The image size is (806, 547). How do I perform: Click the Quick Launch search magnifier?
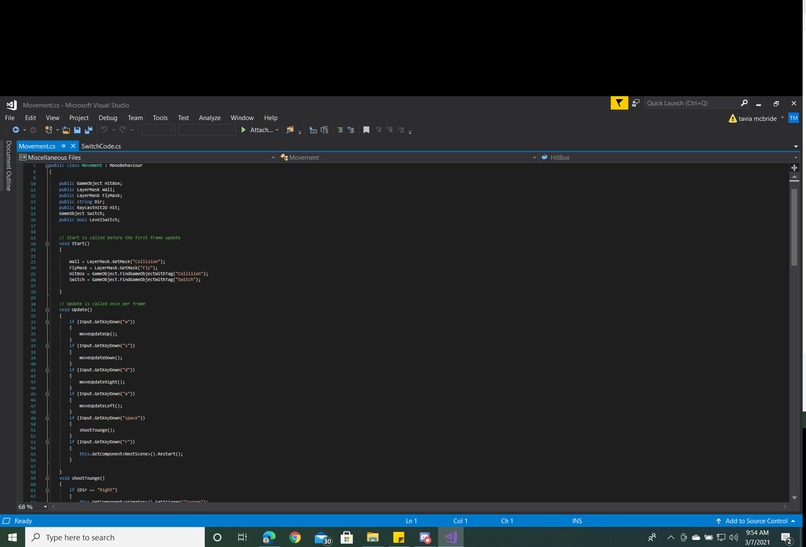click(x=744, y=103)
